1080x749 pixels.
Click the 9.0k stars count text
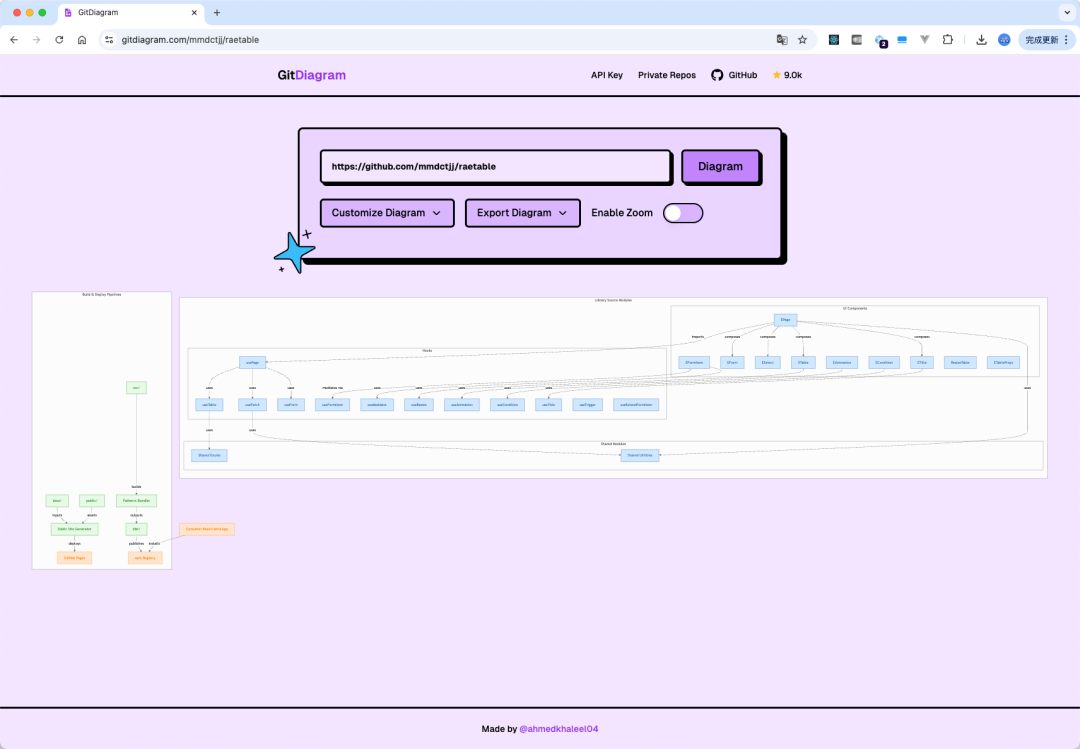pos(793,75)
